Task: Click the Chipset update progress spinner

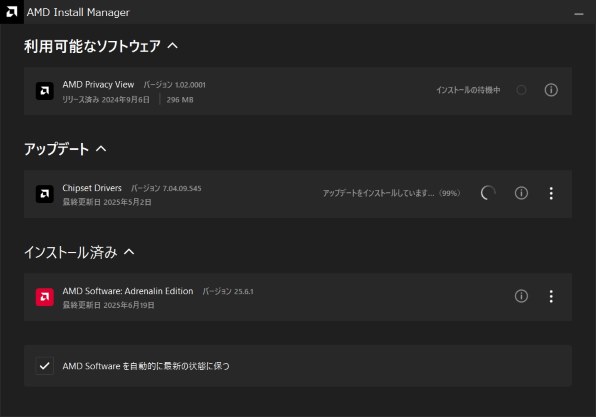Action: pyautogui.click(x=488, y=193)
